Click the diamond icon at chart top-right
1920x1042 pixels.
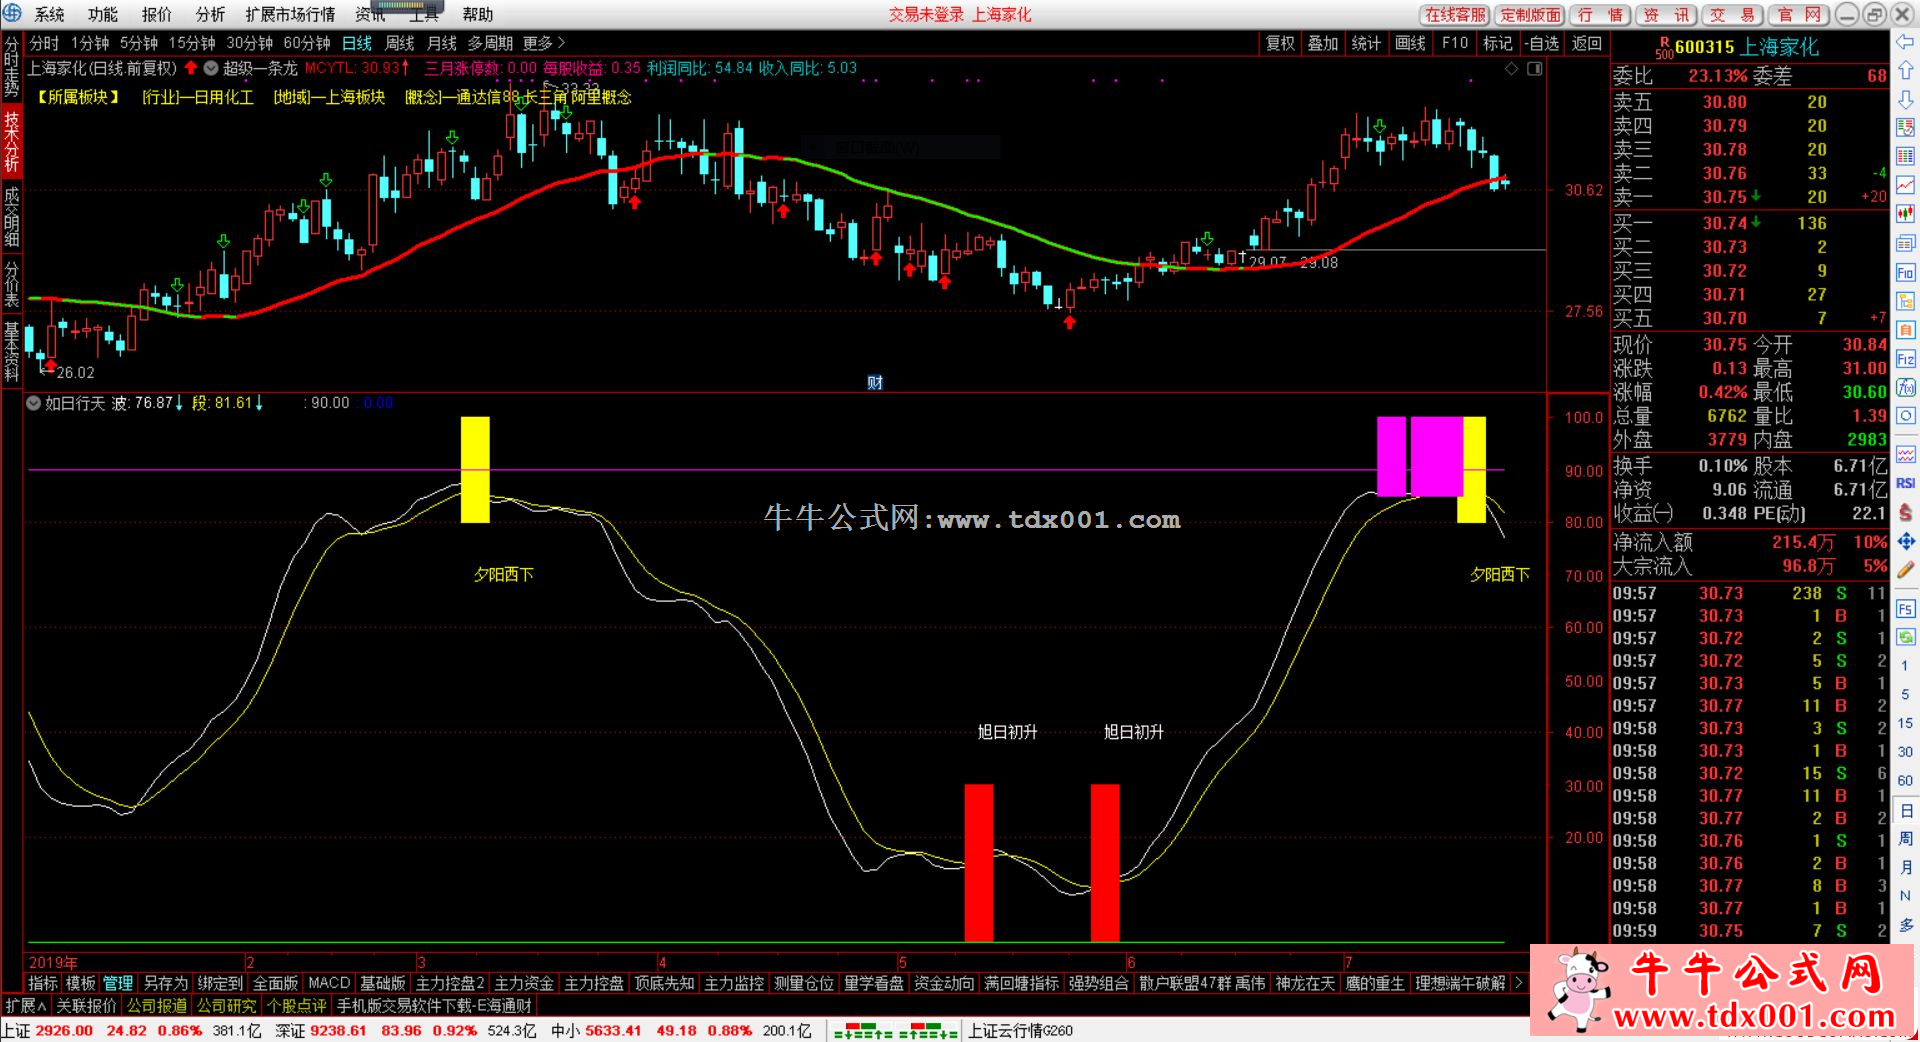pyautogui.click(x=1512, y=68)
